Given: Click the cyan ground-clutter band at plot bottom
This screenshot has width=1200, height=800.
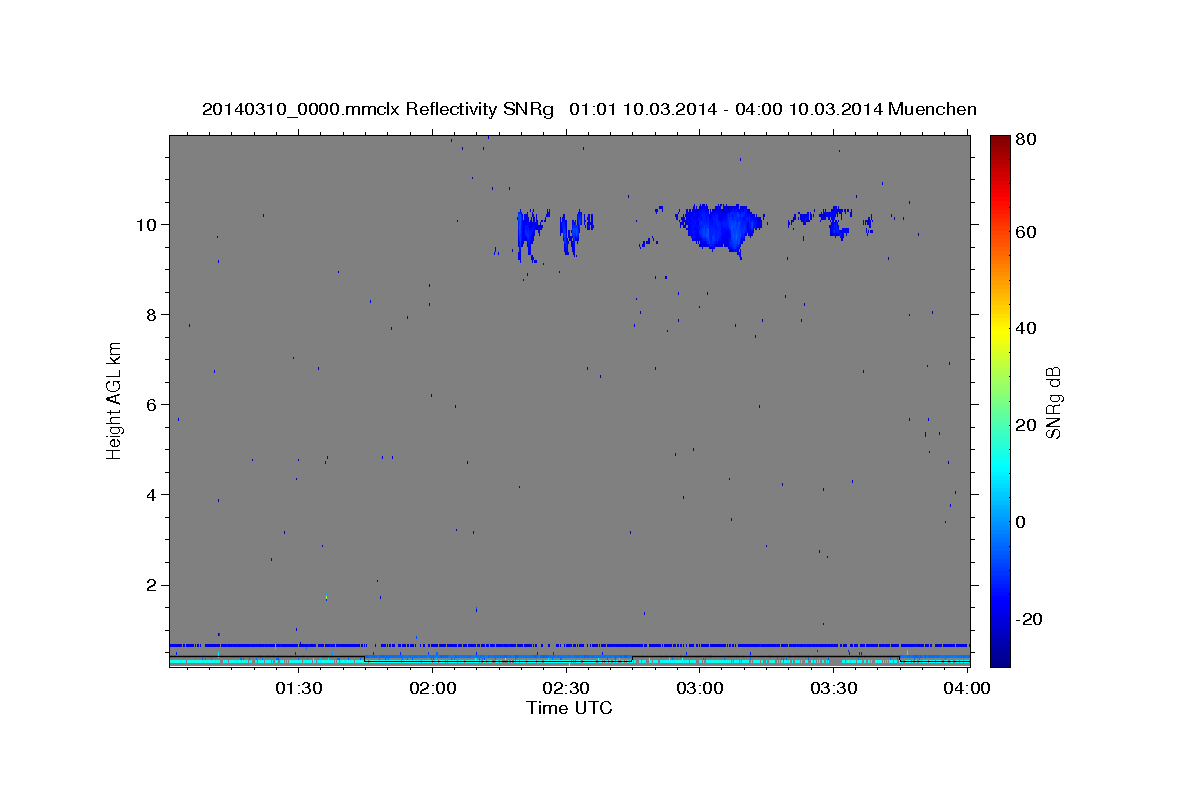Looking at the screenshot, I should click(569, 661).
